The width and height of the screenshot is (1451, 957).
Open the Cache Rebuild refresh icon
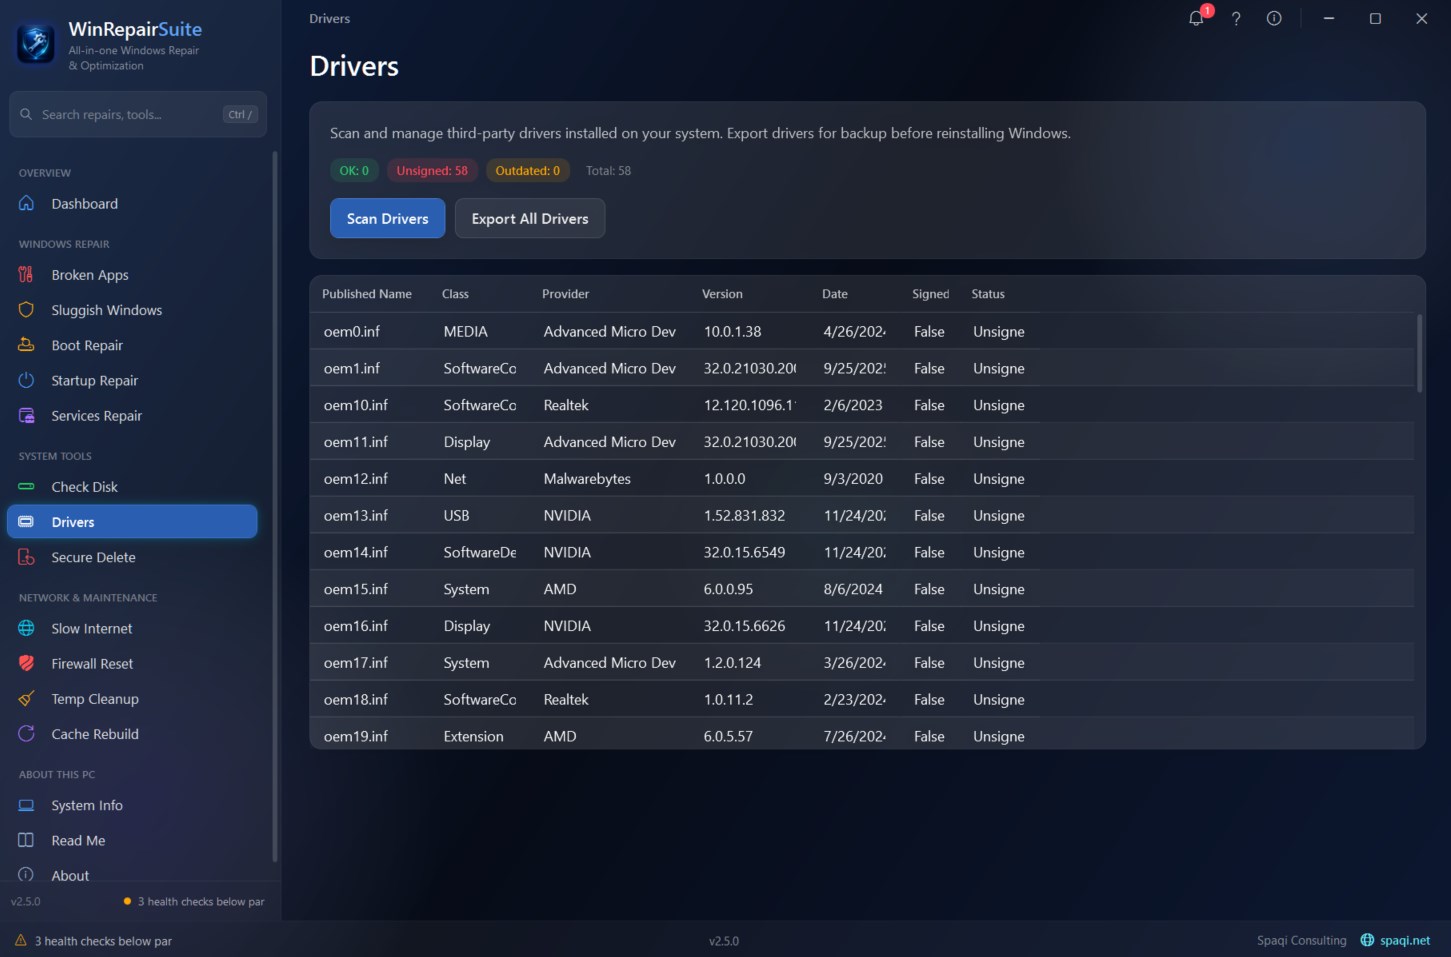[x=27, y=733]
